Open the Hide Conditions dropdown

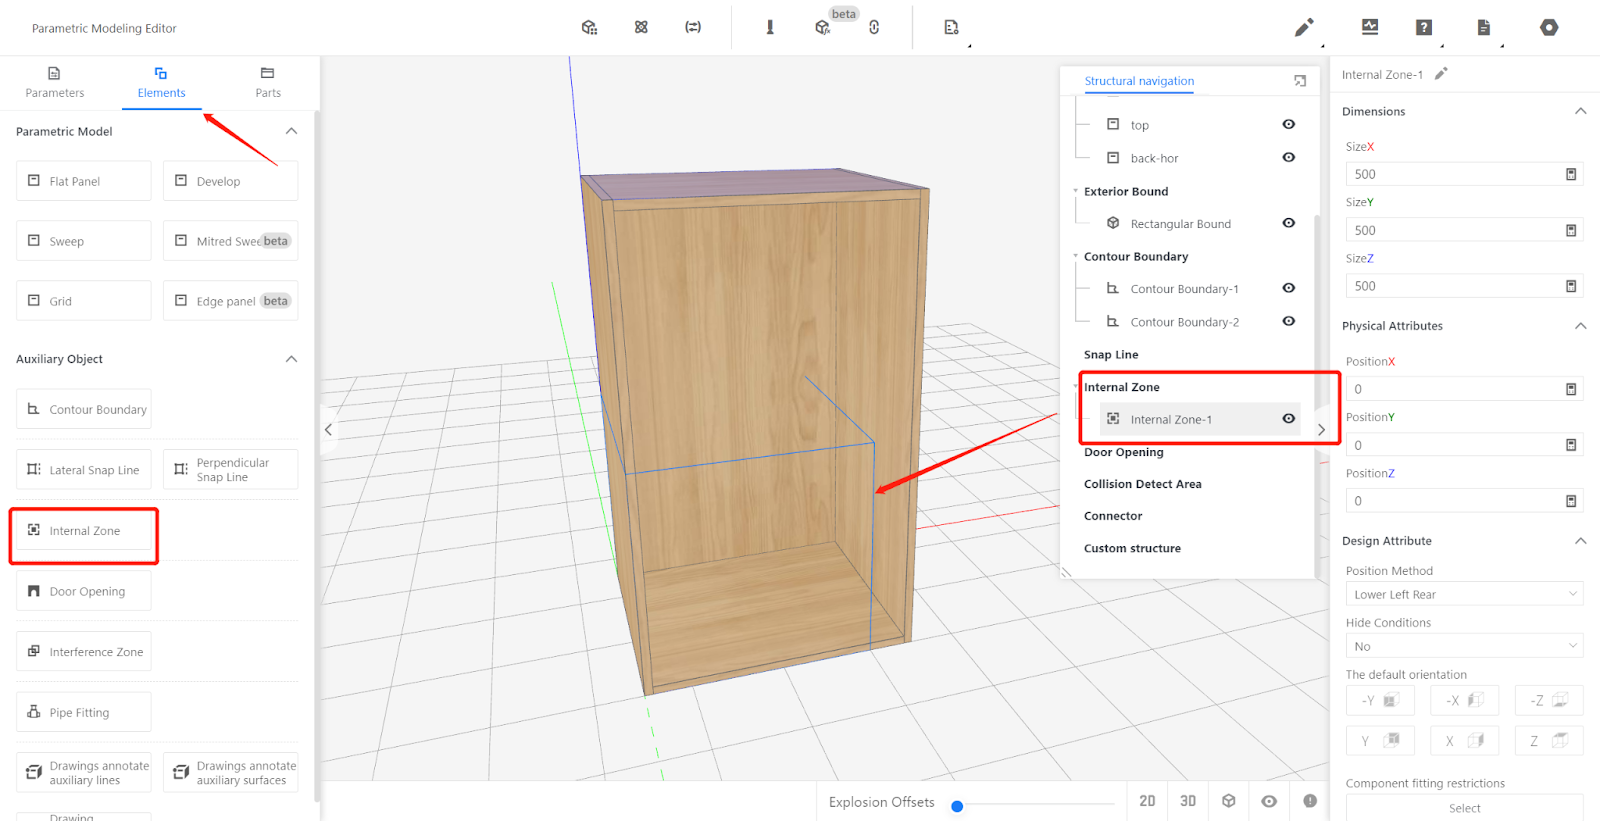[x=1463, y=646]
